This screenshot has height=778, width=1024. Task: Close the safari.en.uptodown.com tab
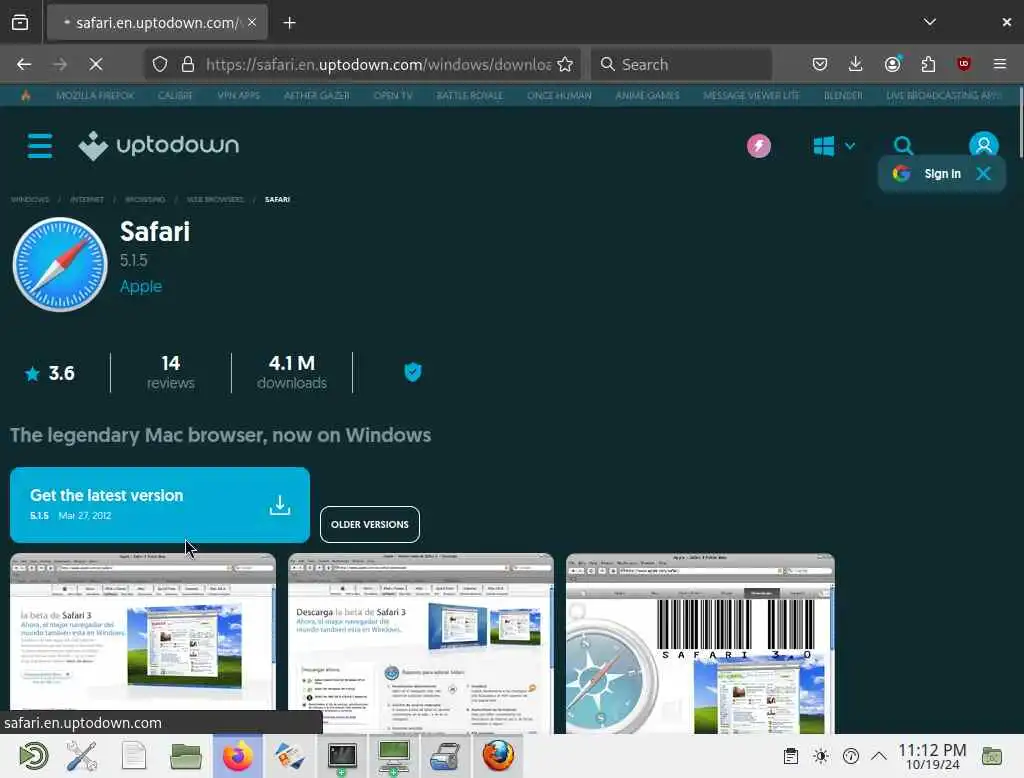(x=252, y=22)
